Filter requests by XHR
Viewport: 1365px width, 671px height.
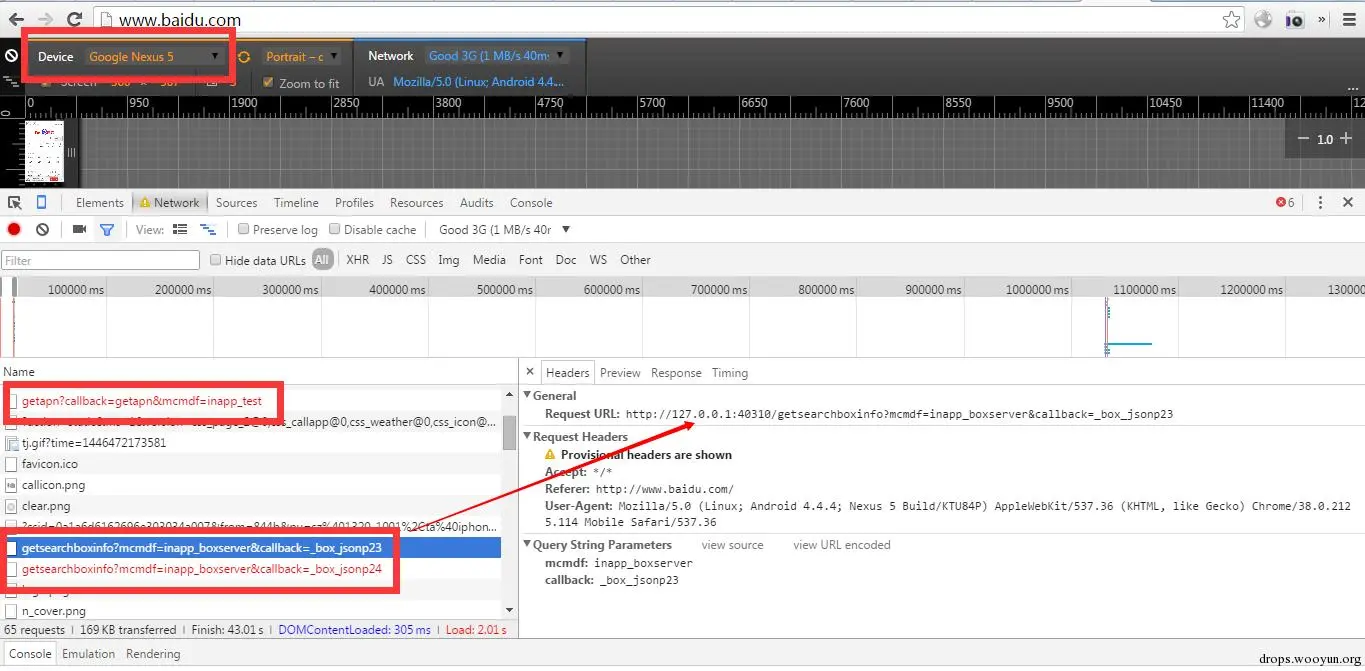coord(357,260)
